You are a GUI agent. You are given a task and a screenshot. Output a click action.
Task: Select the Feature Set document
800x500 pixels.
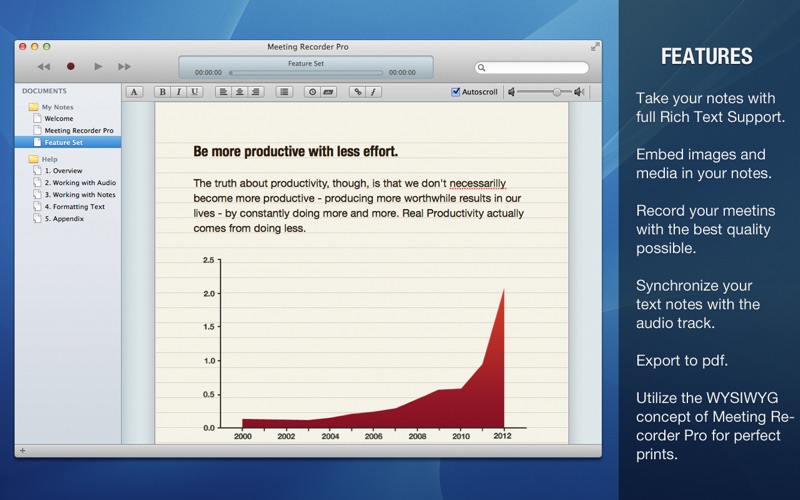(68, 142)
